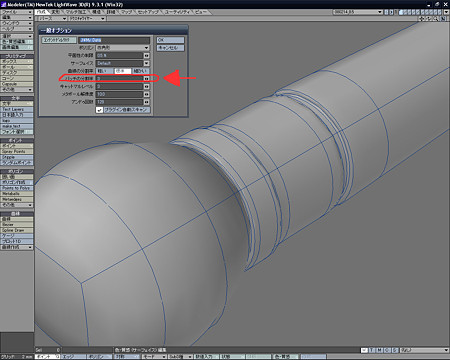Select the ボックス (Box) primitive tool
Screen dimensions: 450x360
click(17, 62)
